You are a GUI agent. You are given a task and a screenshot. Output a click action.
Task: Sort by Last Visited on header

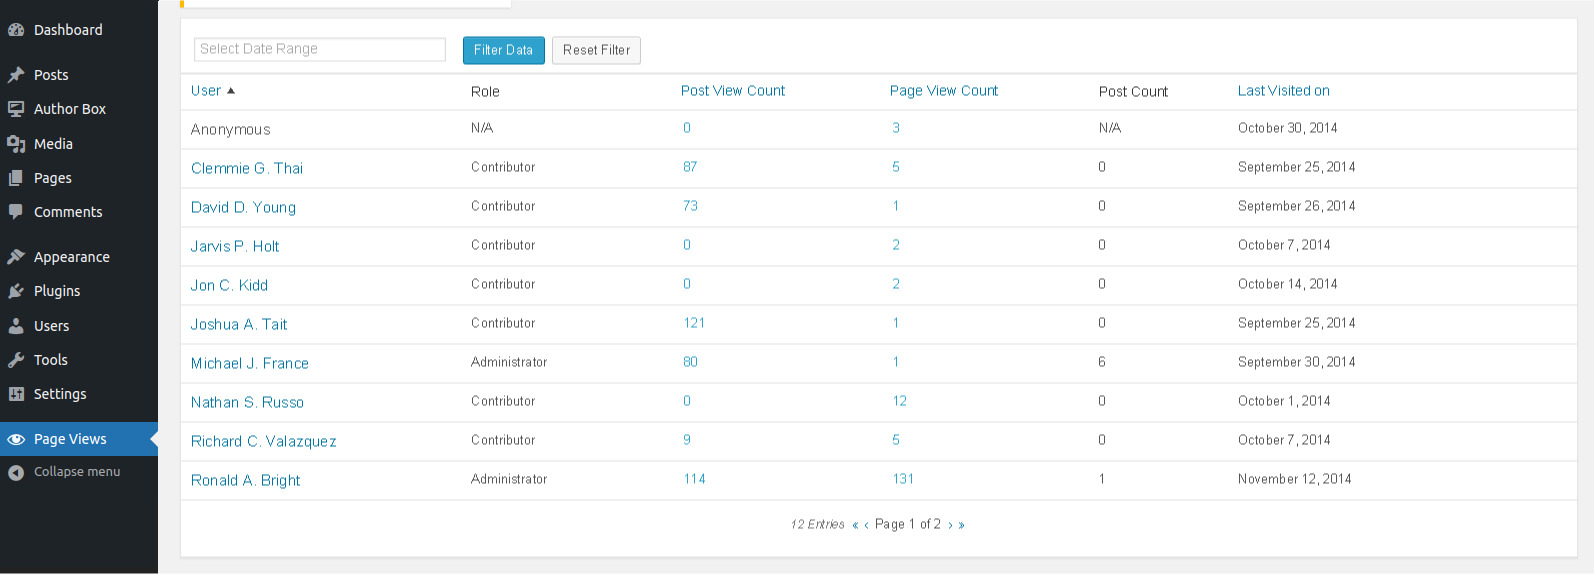pyautogui.click(x=1283, y=91)
